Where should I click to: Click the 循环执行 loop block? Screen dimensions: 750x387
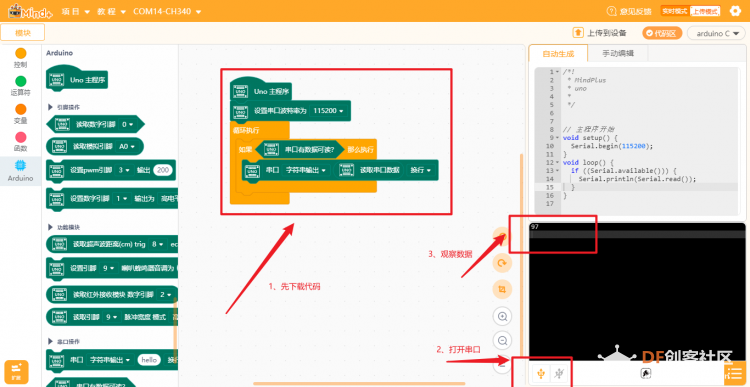tap(246, 130)
